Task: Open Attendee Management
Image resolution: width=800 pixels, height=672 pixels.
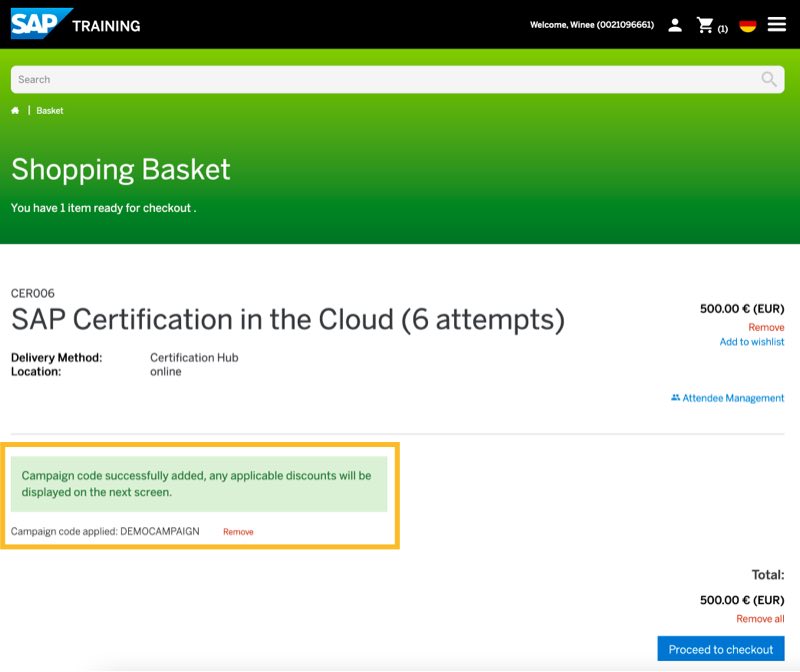Action: (733, 398)
